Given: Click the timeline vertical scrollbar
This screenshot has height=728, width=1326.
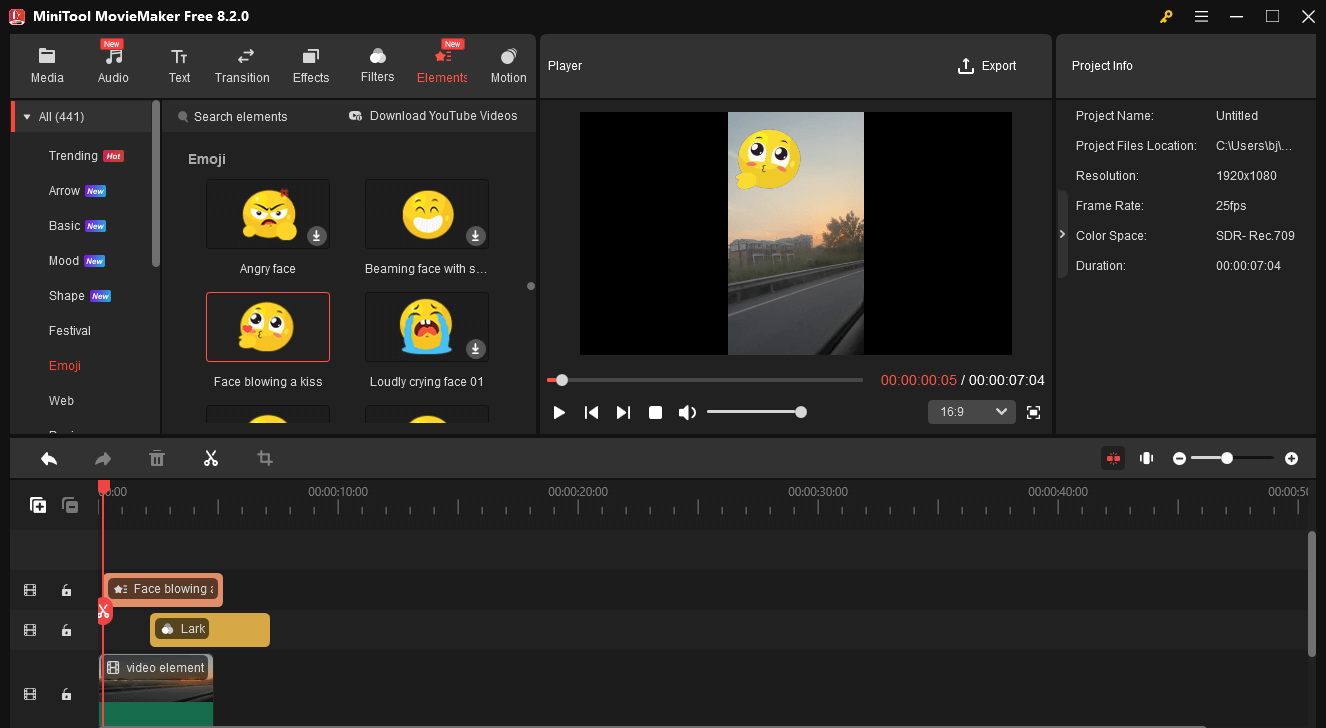Looking at the screenshot, I should 1312,594.
